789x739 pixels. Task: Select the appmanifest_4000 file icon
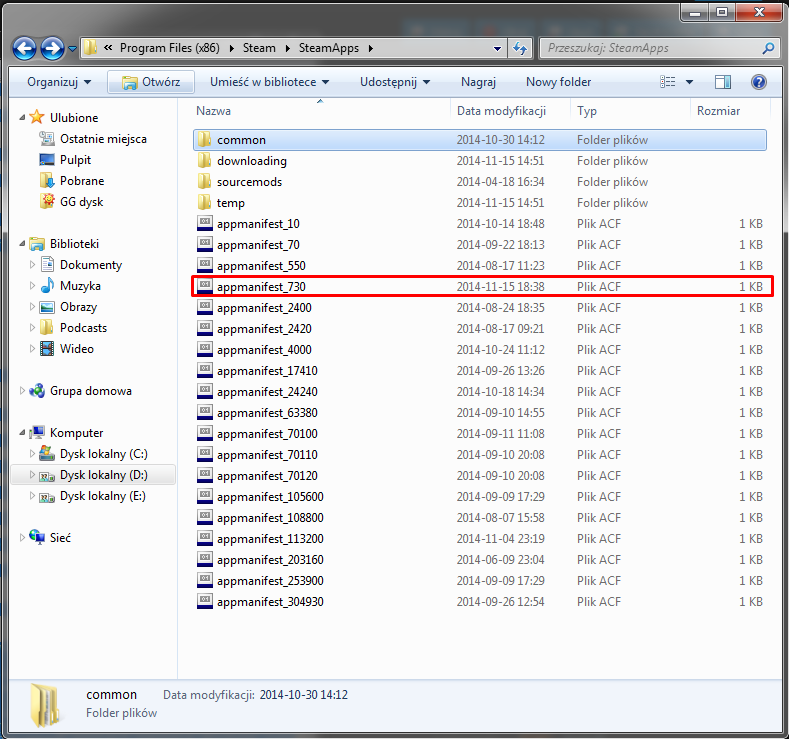pyautogui.click(x=204, y=350)
